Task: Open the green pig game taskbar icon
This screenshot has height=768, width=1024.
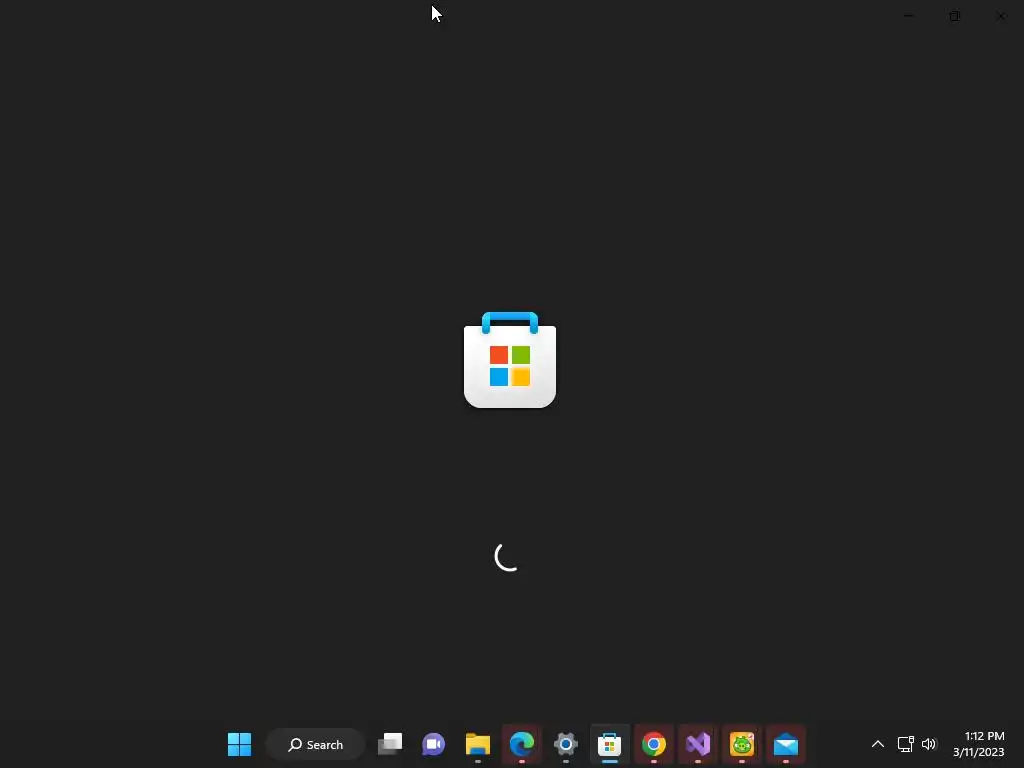Action: 741,744
